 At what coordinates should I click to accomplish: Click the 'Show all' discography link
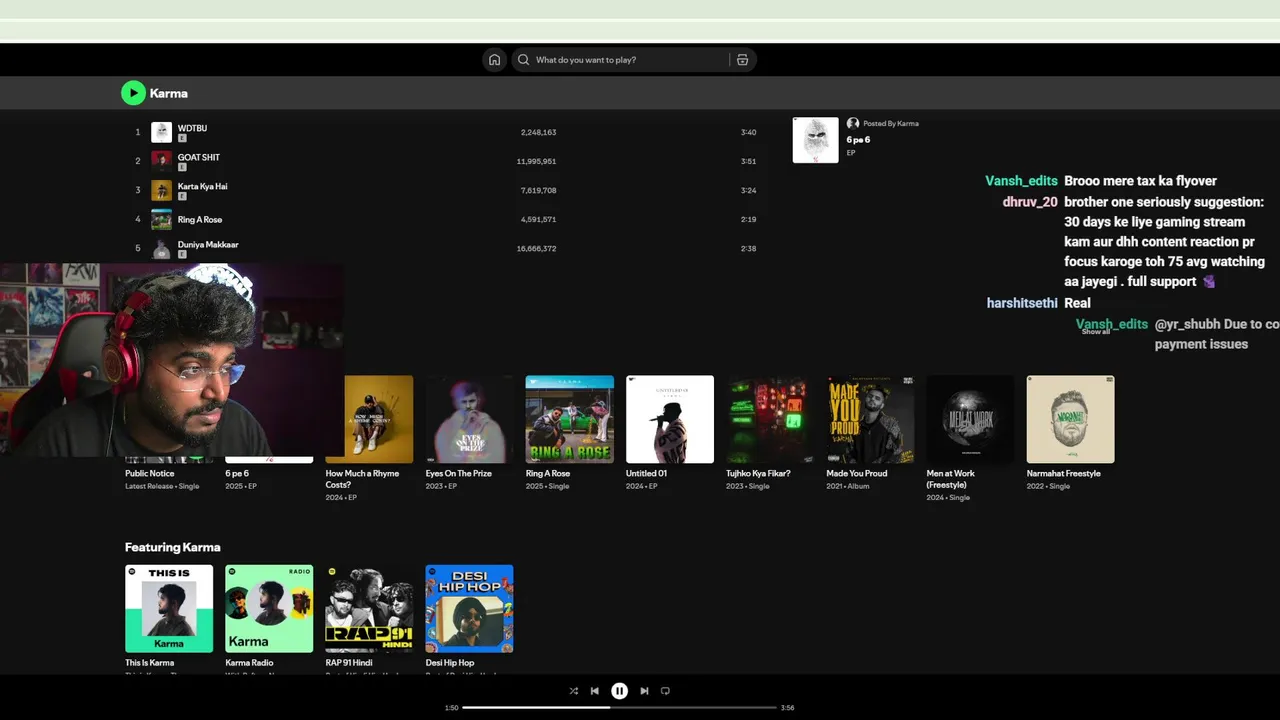(x=1096, y=331)
